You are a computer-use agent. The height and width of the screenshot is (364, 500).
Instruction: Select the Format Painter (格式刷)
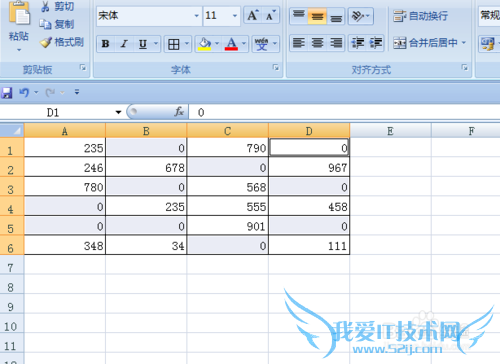61,42
